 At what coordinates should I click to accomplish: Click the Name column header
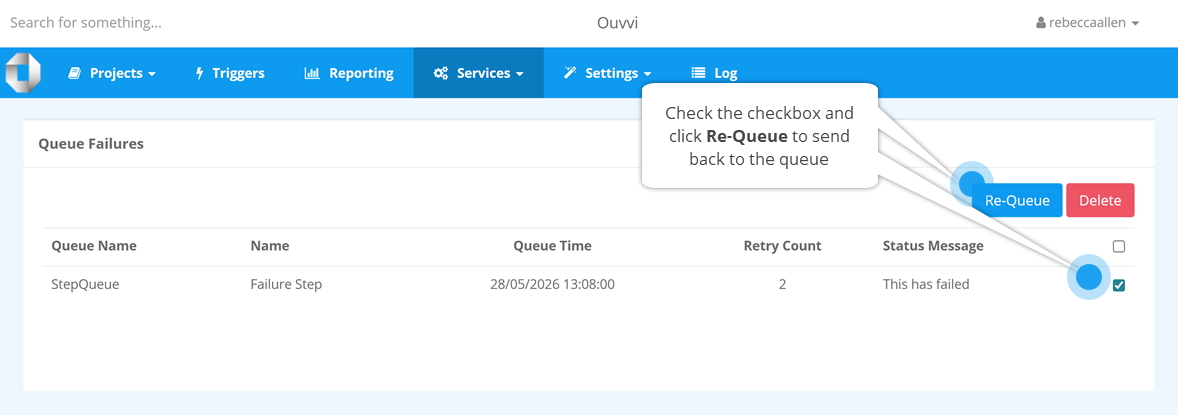point(270,246)
